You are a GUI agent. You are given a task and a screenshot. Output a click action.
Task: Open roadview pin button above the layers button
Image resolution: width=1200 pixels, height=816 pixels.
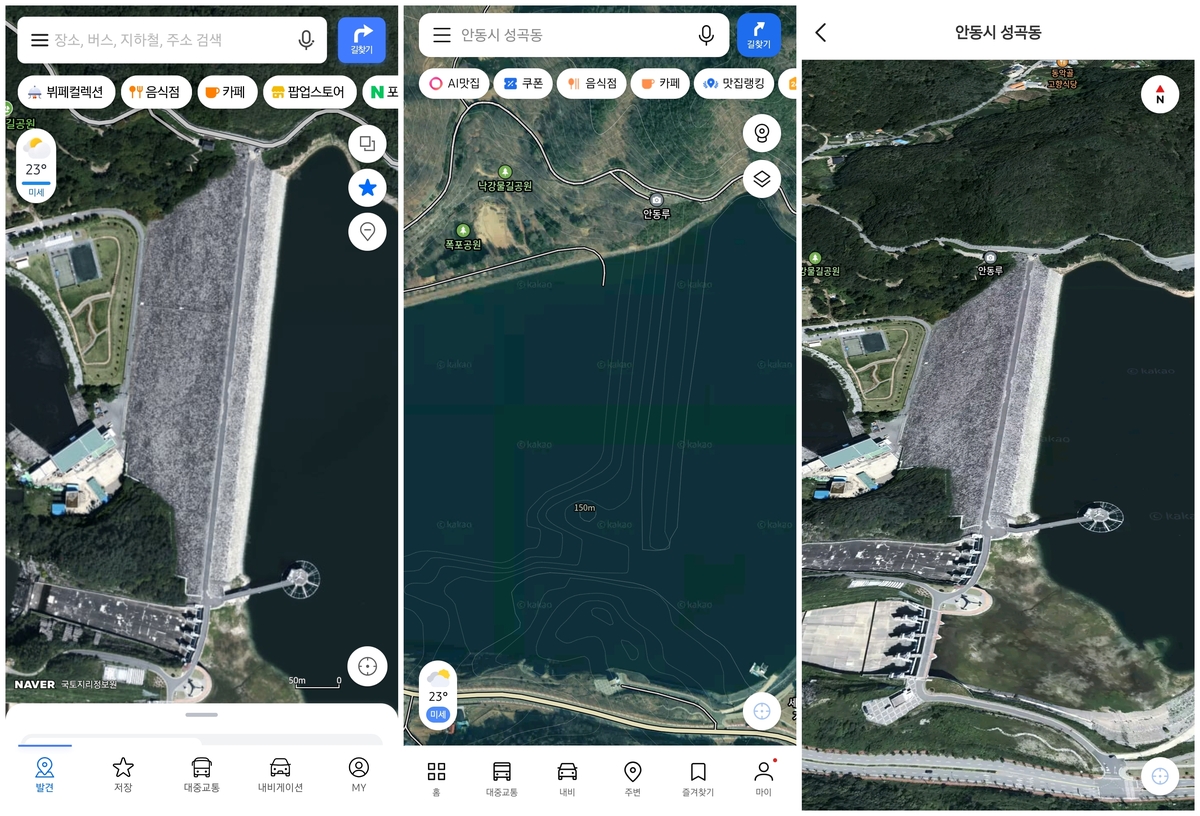761,133
